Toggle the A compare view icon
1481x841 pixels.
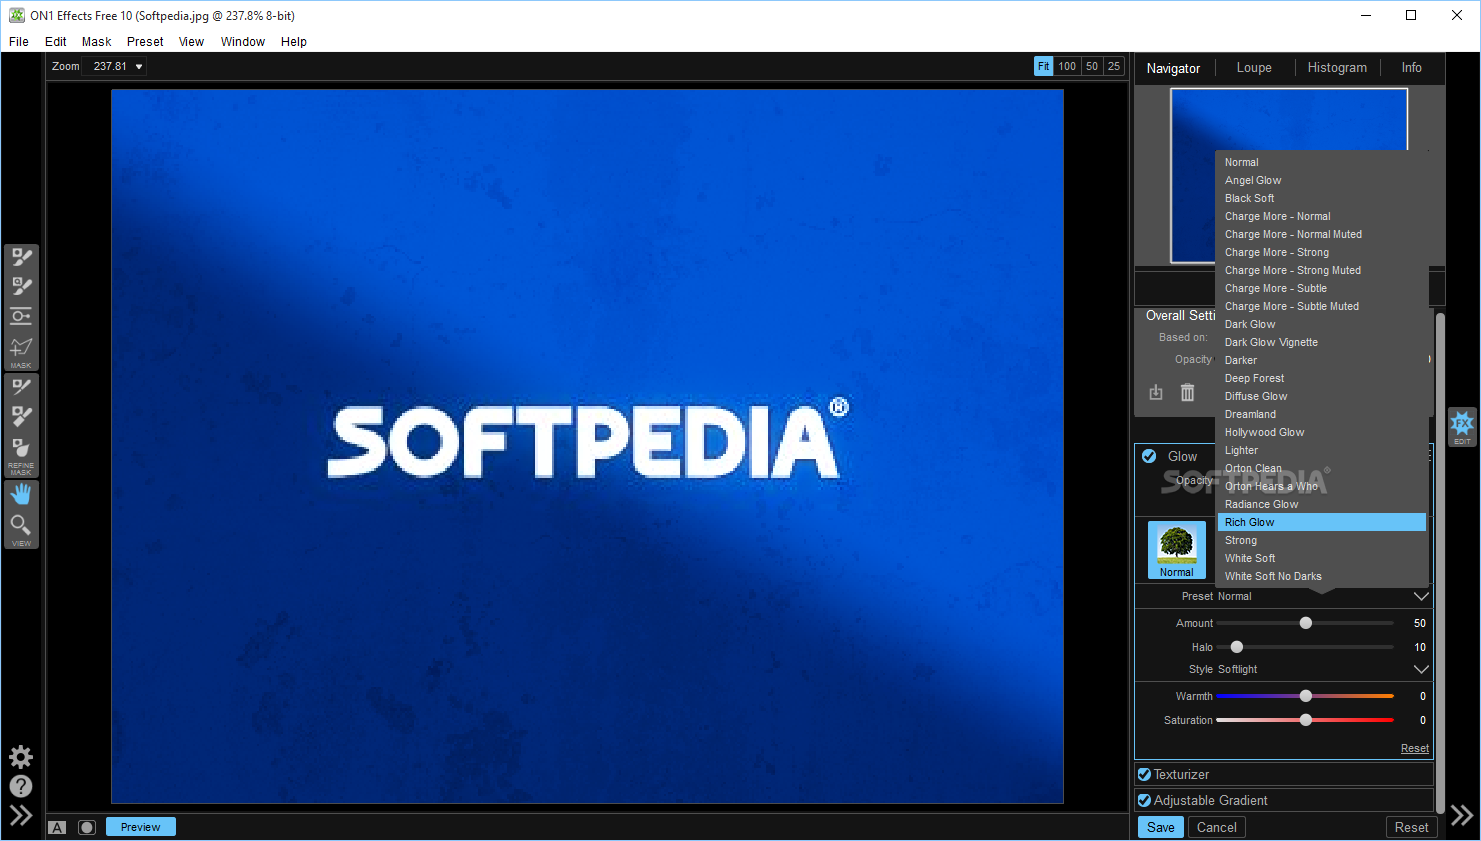point(57,827)
